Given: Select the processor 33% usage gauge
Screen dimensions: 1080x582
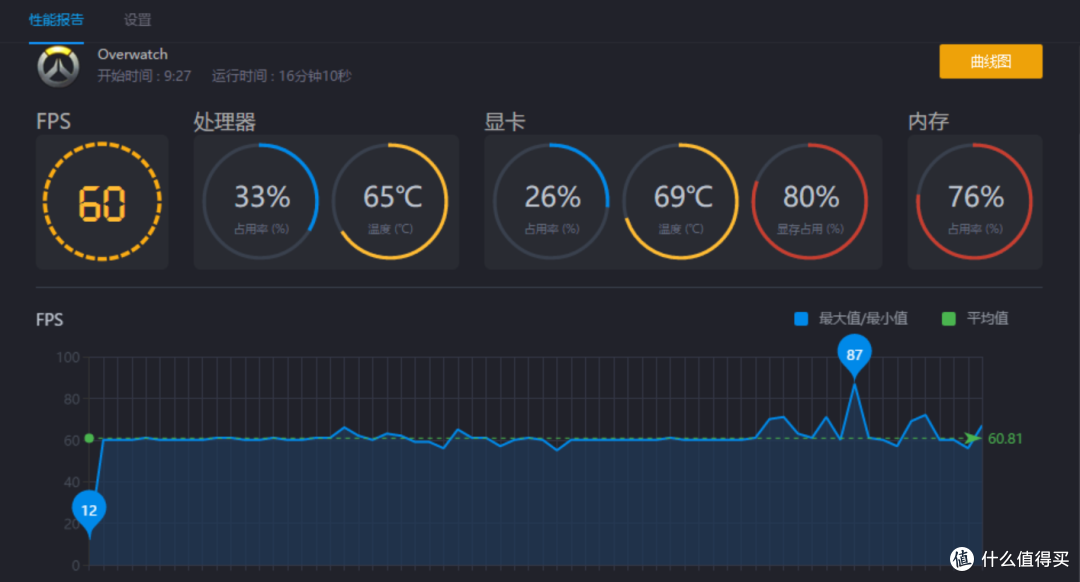Looking at the screenshot, I should point(261,202).
